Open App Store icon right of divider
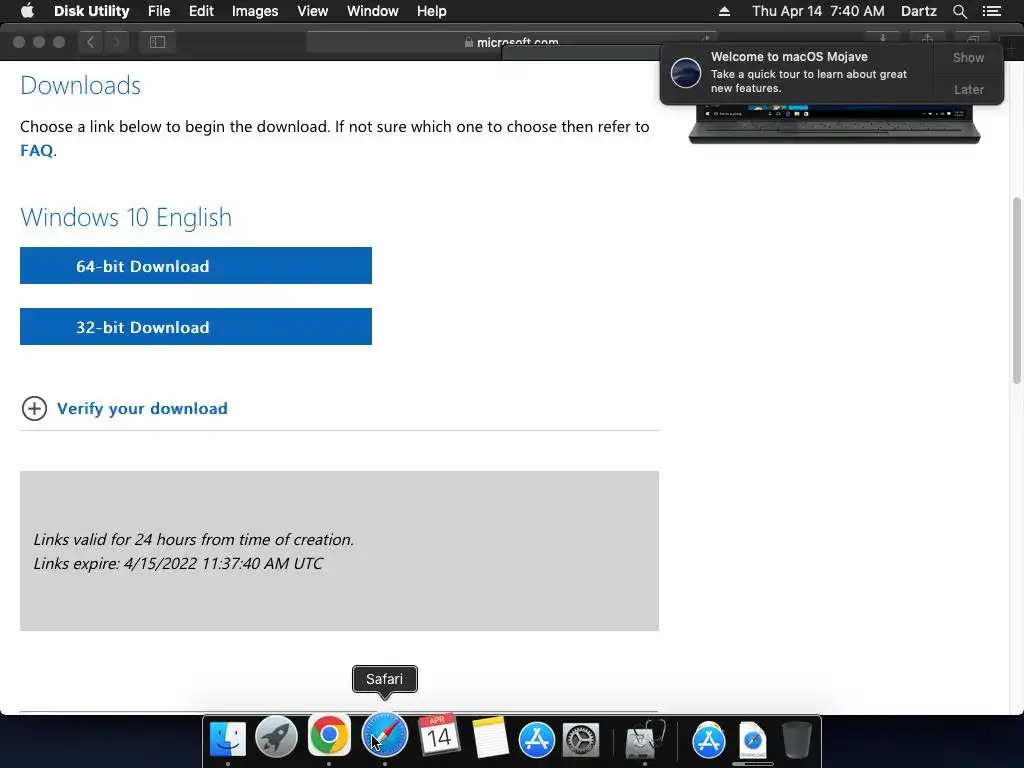1024x768 pixels. coord(709,740)
